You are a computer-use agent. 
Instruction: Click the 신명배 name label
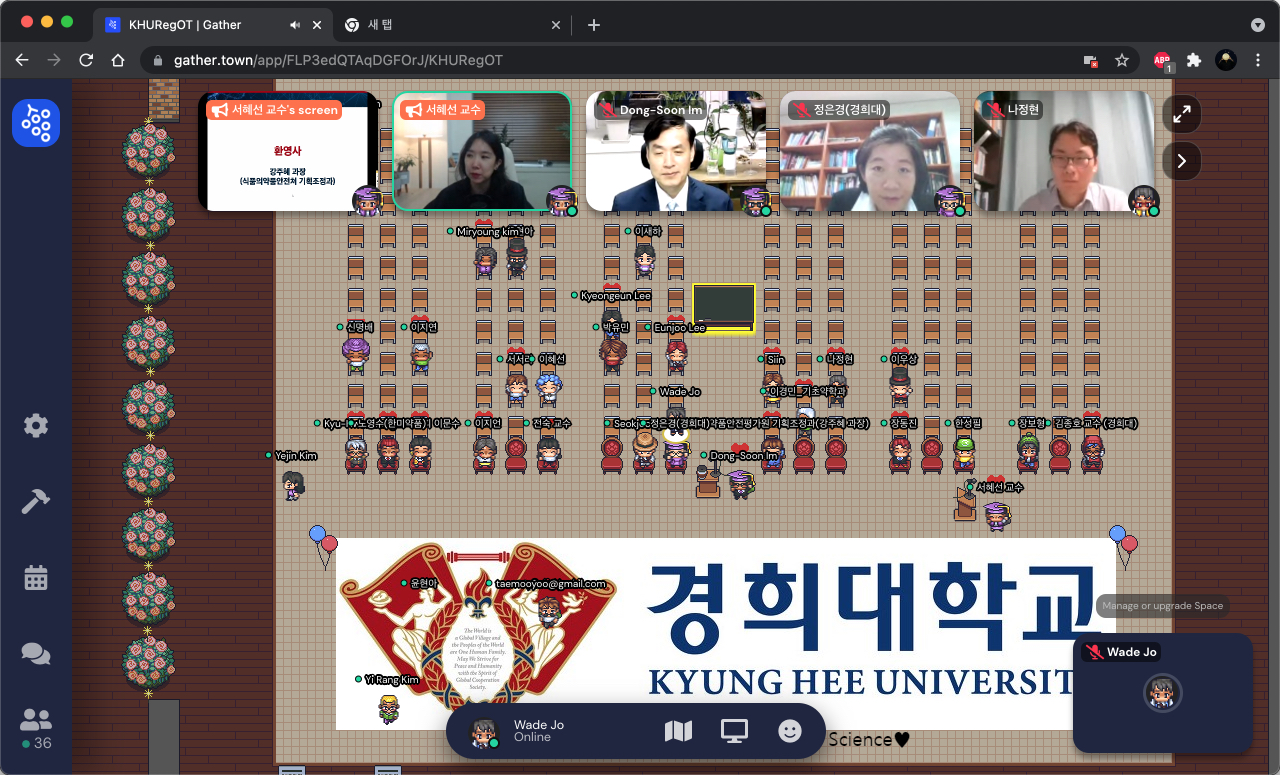(x=360, y=328)
